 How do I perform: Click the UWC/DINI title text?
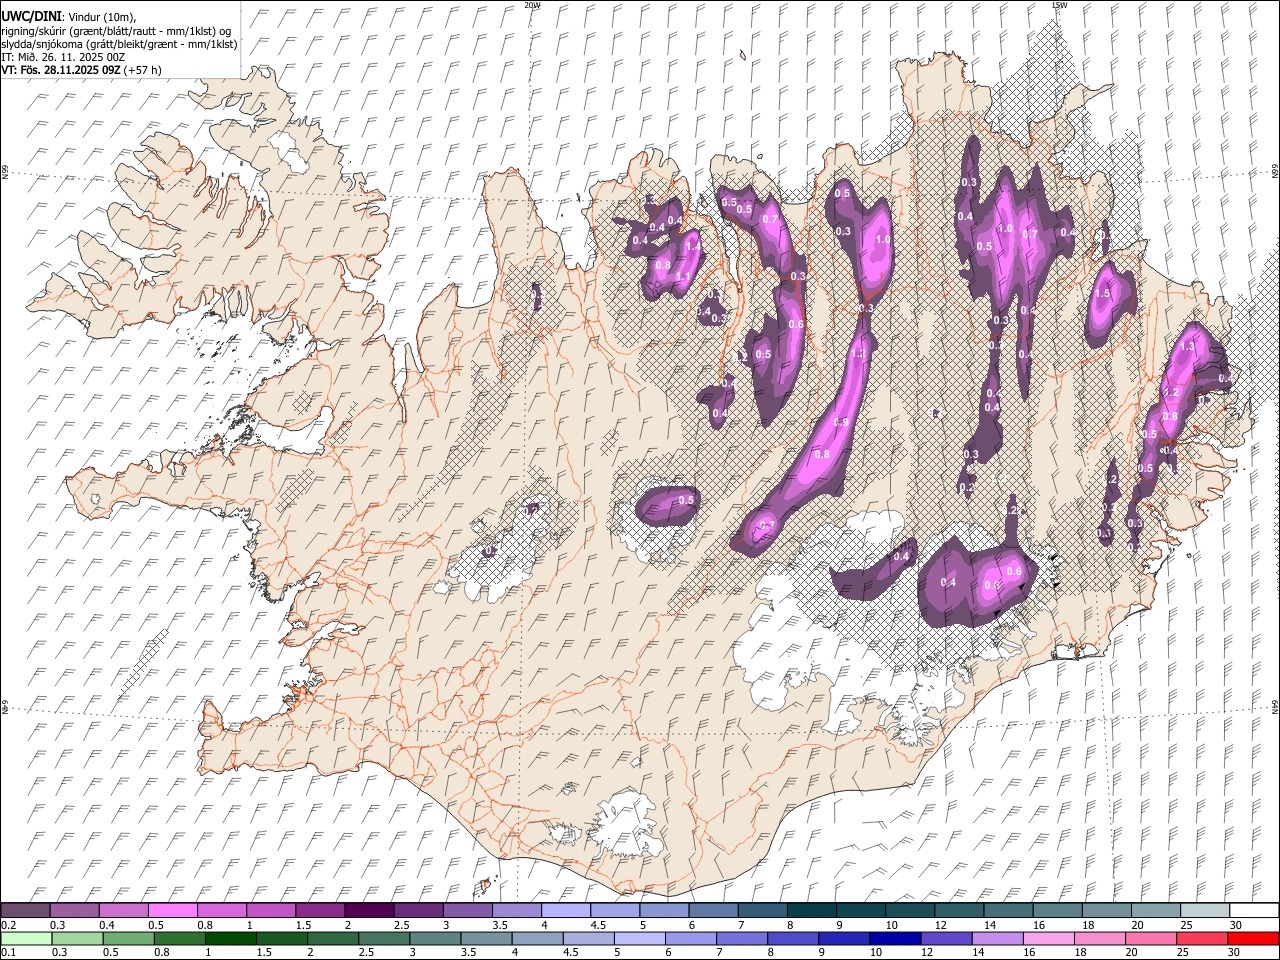30,16
